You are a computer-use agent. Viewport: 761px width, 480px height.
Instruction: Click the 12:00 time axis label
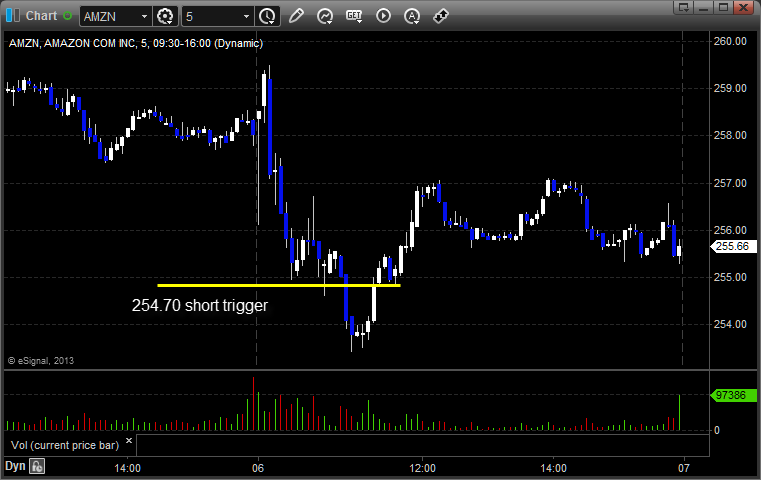coord(422,468)
